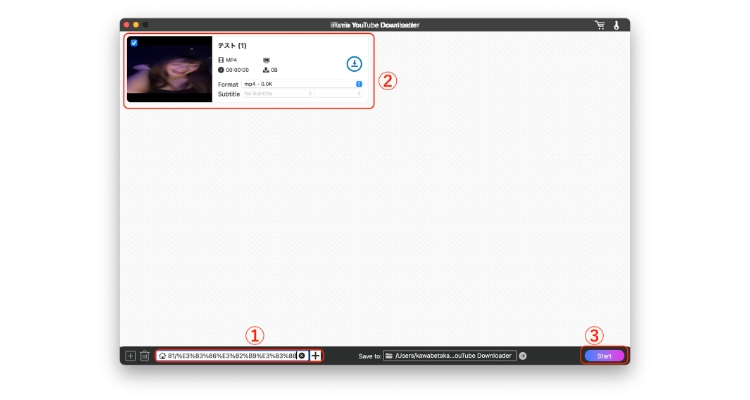
Task: Click the Start button
Action: [604, 356]
